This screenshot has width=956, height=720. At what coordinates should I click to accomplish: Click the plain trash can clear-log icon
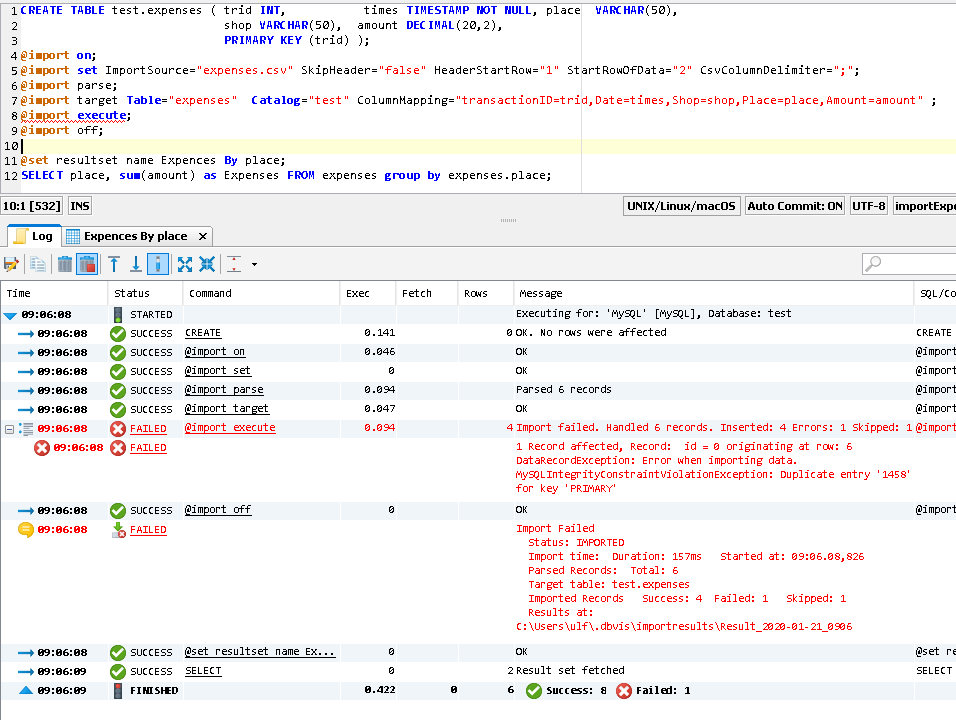tap(65, 264)
